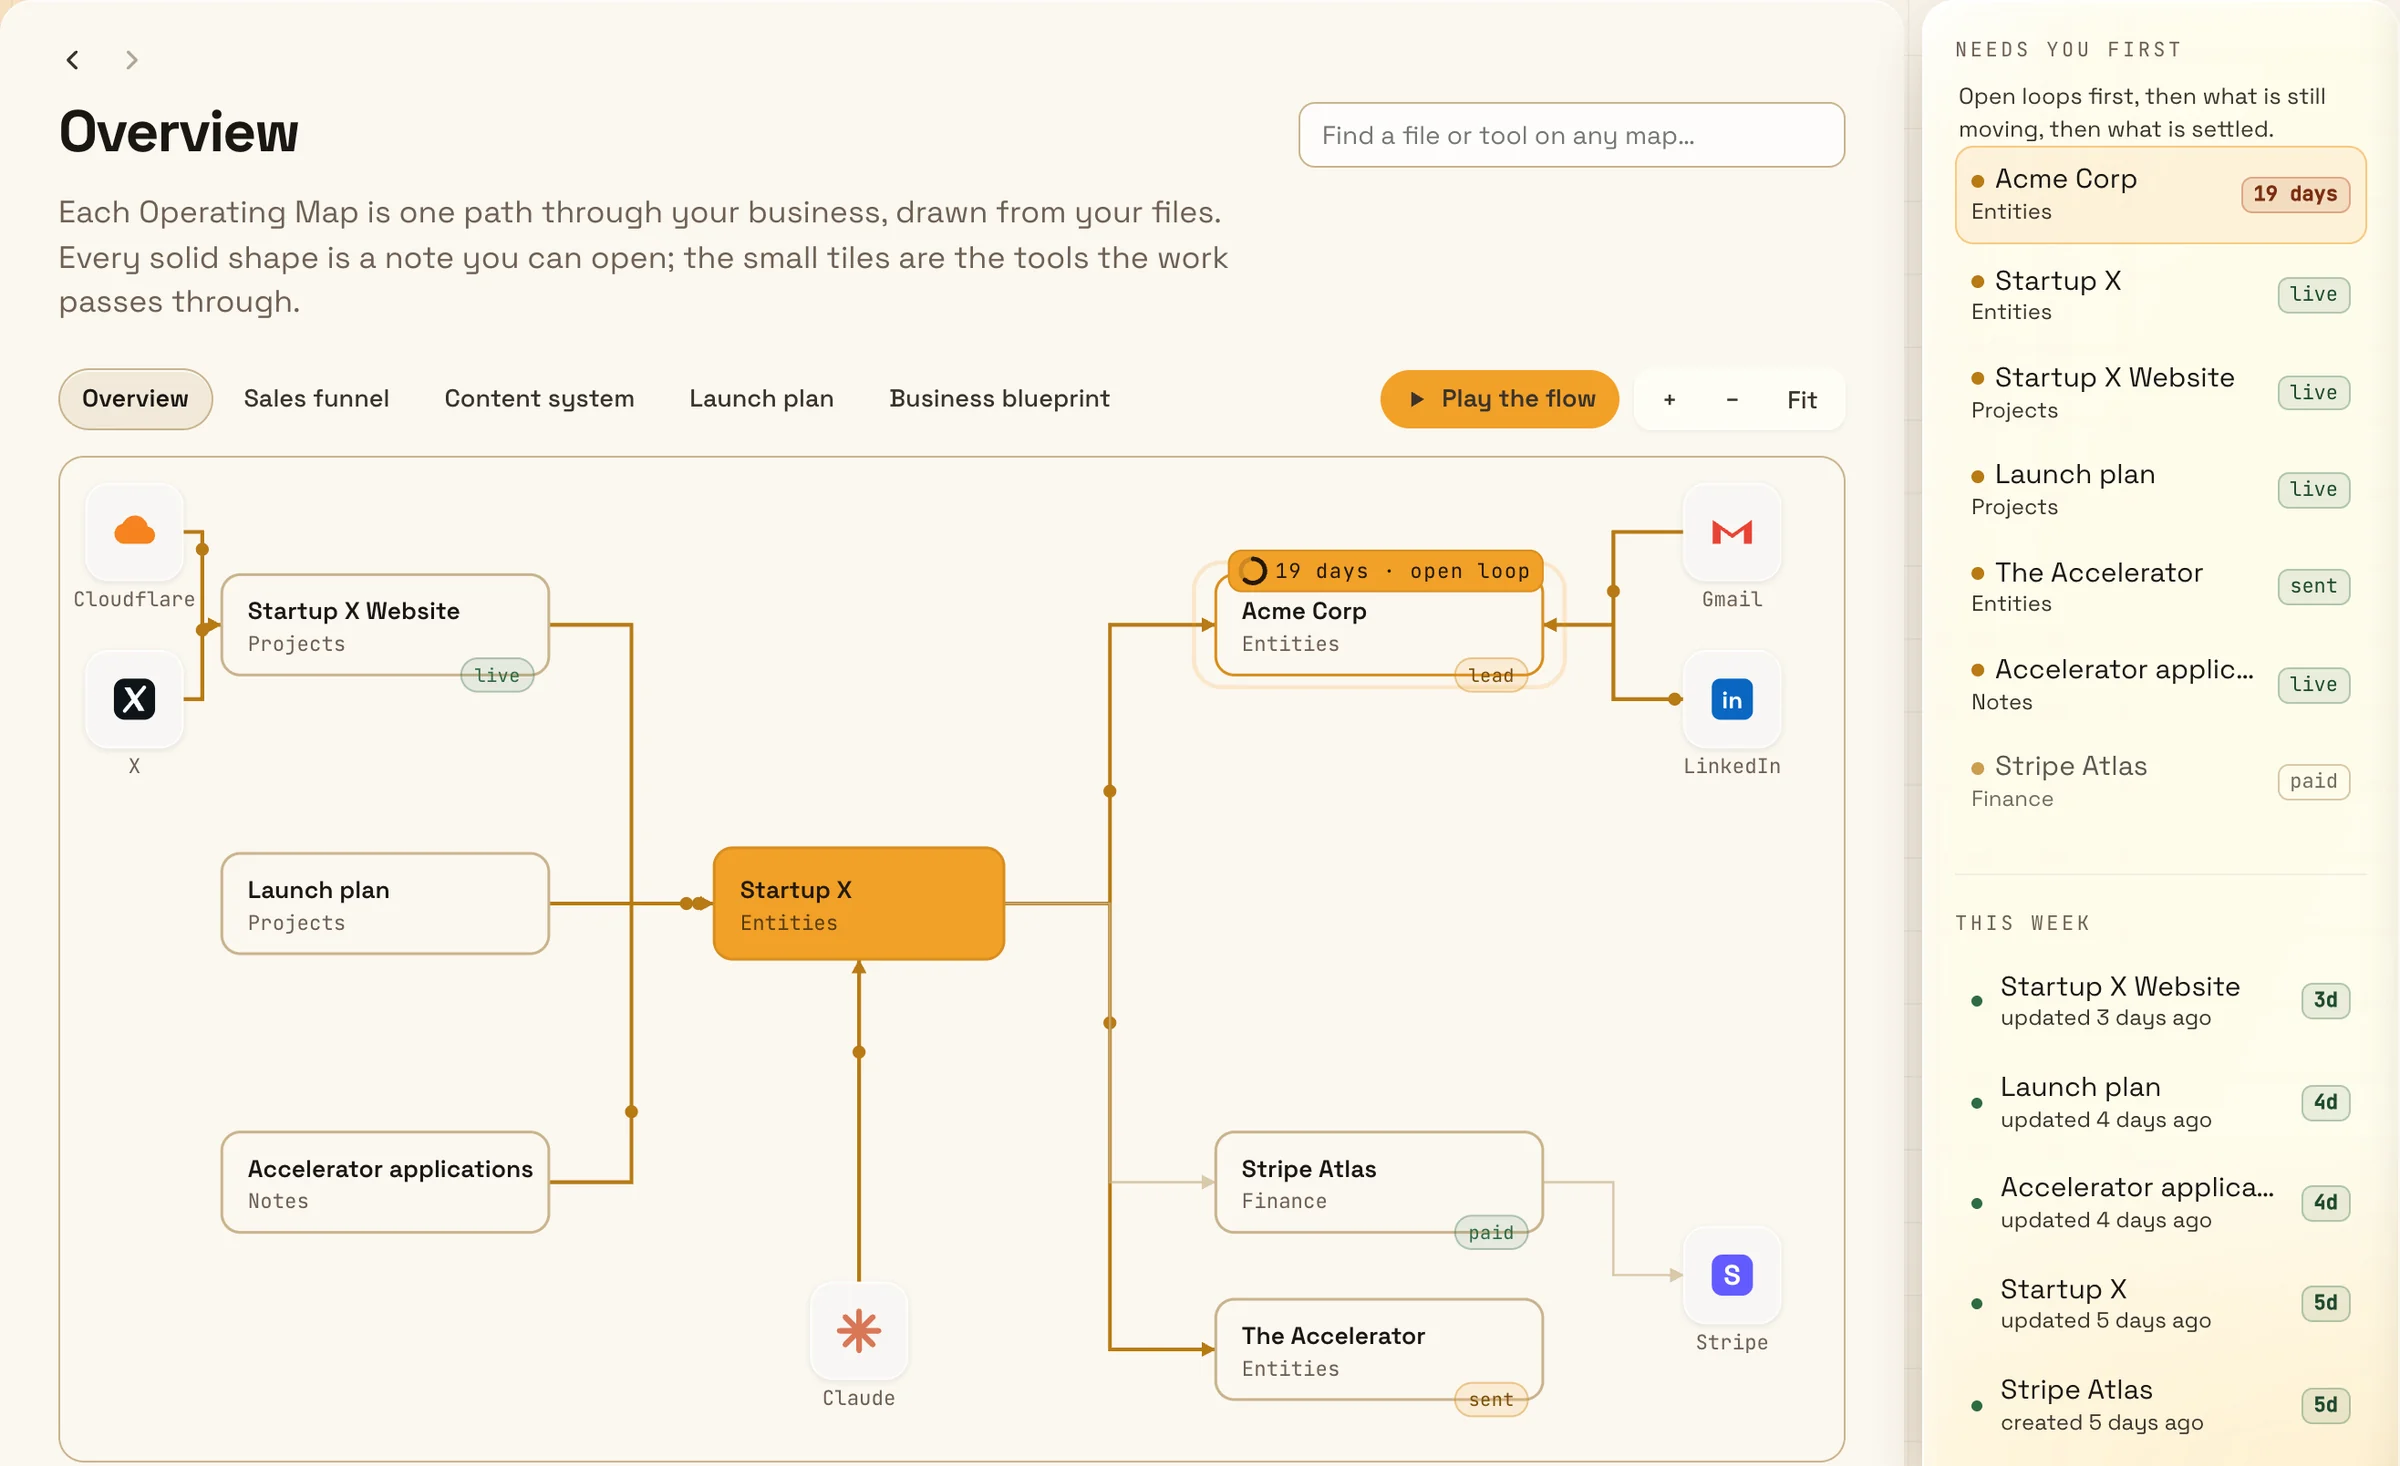Click the Fit view button
Viewport: 2400px width, 1466px height.
pos(1802,400)
